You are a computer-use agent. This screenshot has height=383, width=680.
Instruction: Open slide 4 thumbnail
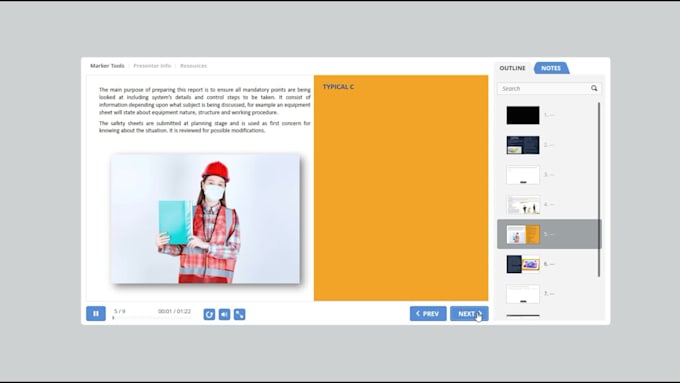(523, 205)
